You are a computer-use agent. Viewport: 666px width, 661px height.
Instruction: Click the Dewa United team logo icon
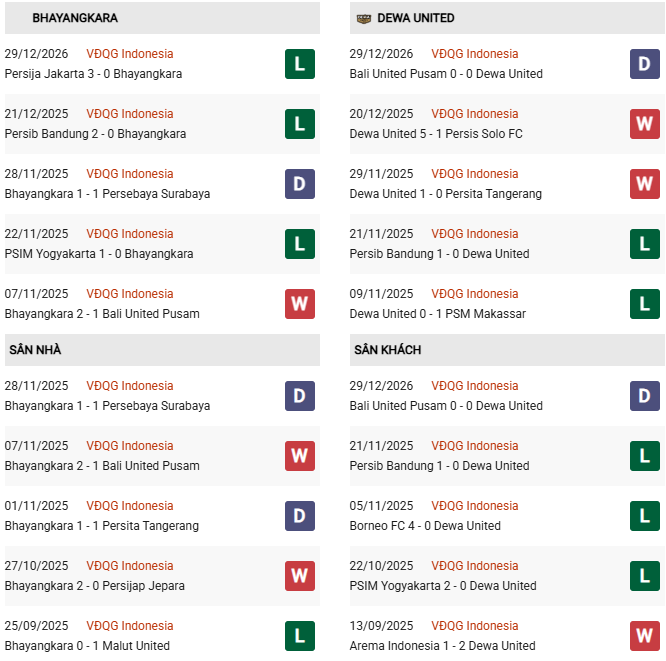pyautogui.click(x=363, y=18)
